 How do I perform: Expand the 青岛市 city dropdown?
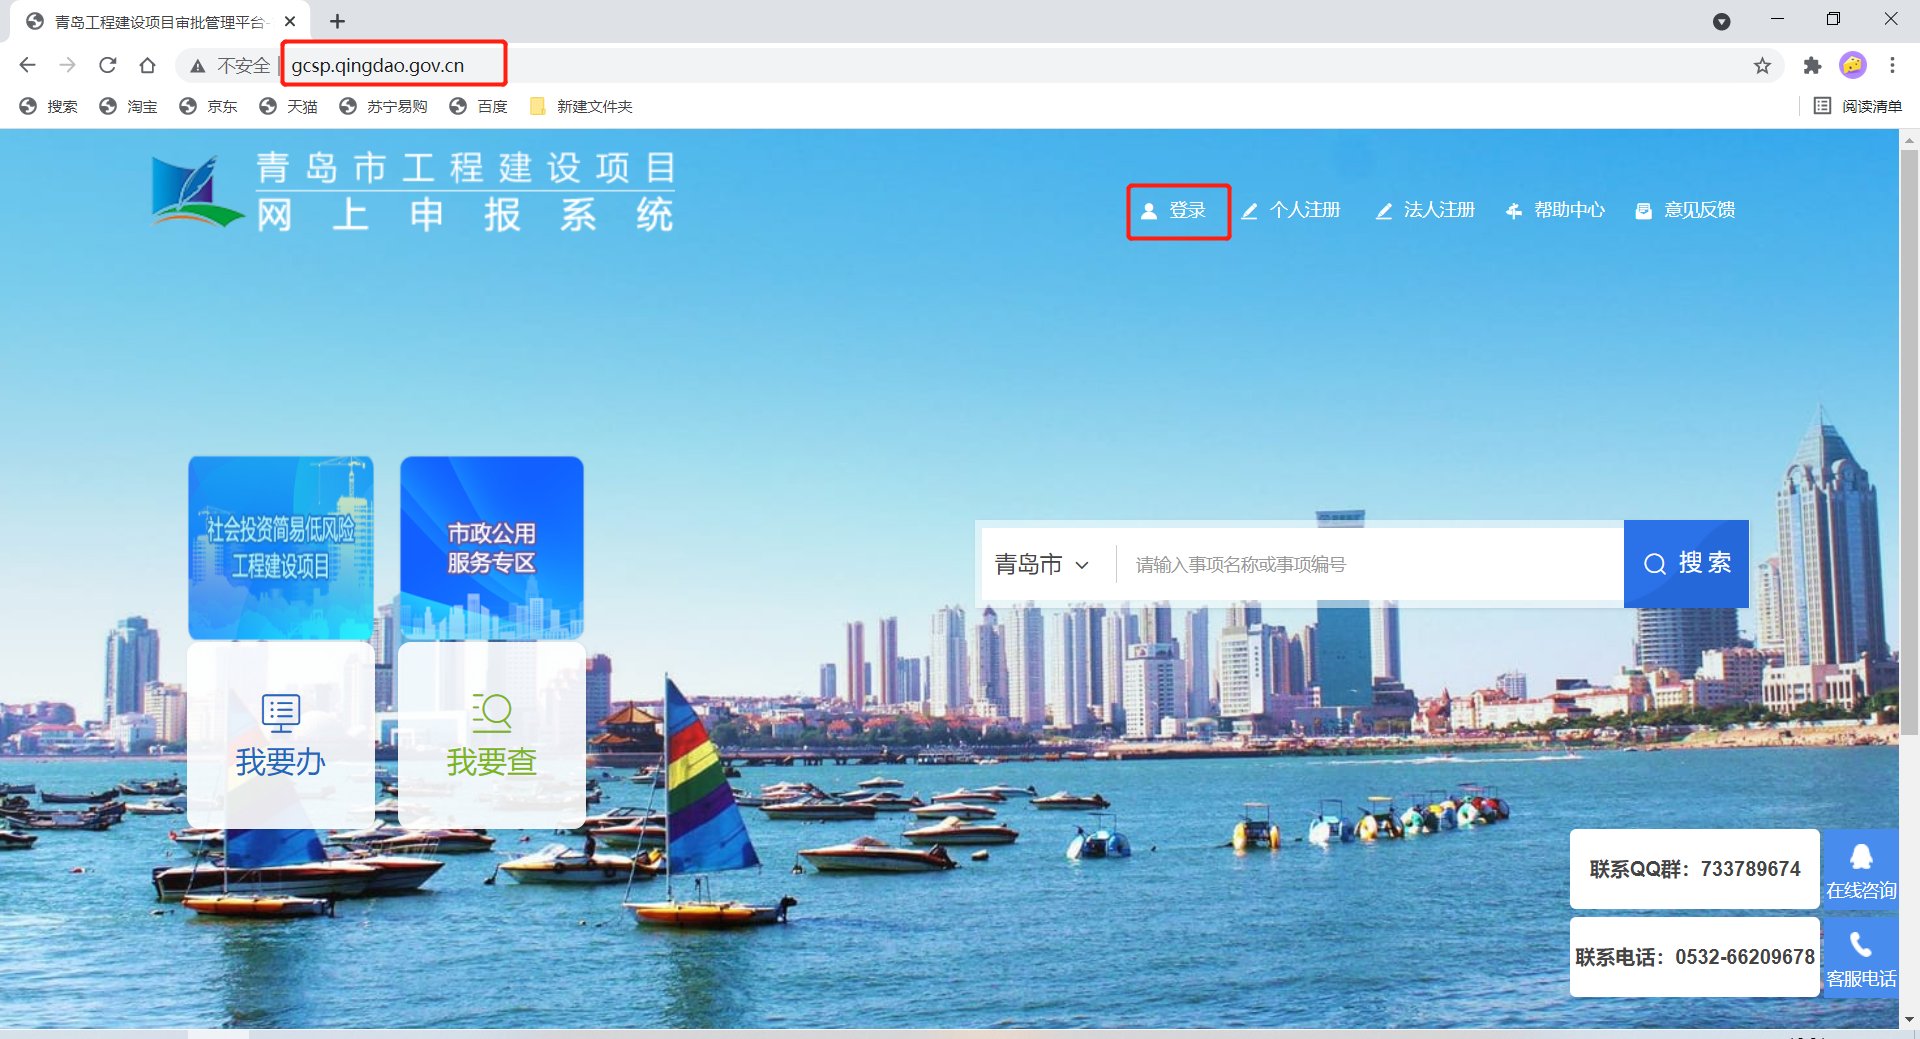(x=1042, y=565)
